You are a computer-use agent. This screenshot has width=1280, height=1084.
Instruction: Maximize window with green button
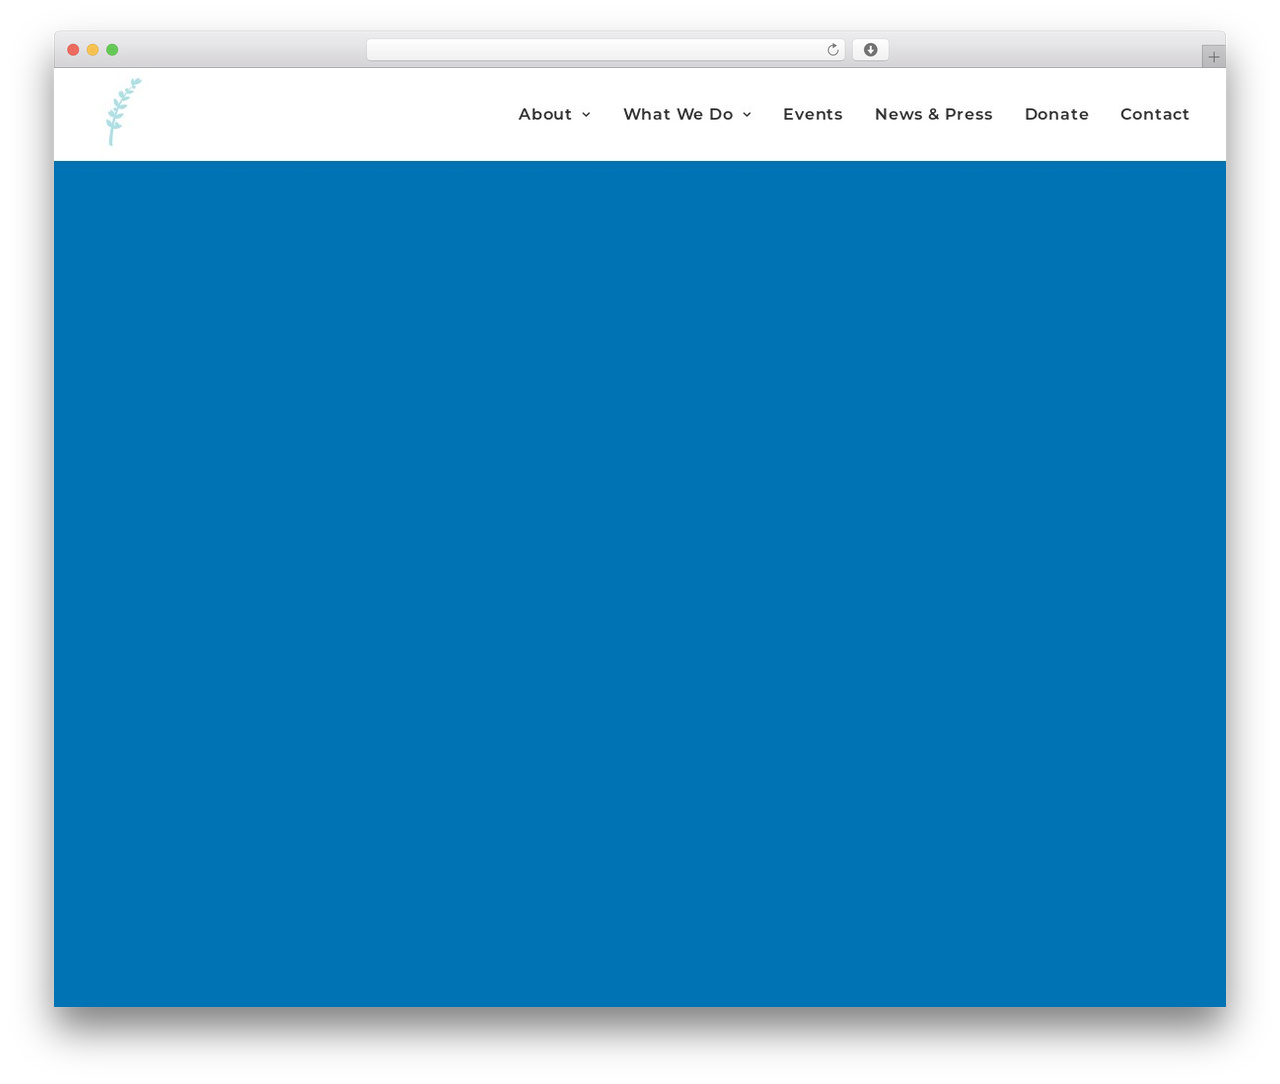pyautogui.click(x=112, y=50)
